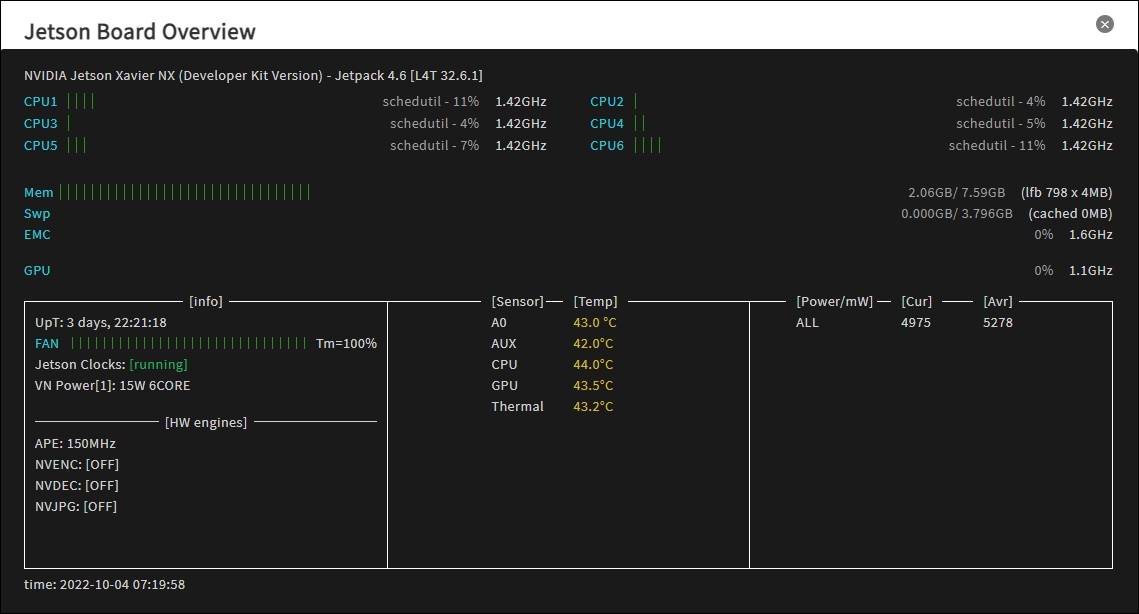This screenshot has width=1139, height=614.
Task: Click the Thermal temperature value 43.2°C
Action: 594,406
